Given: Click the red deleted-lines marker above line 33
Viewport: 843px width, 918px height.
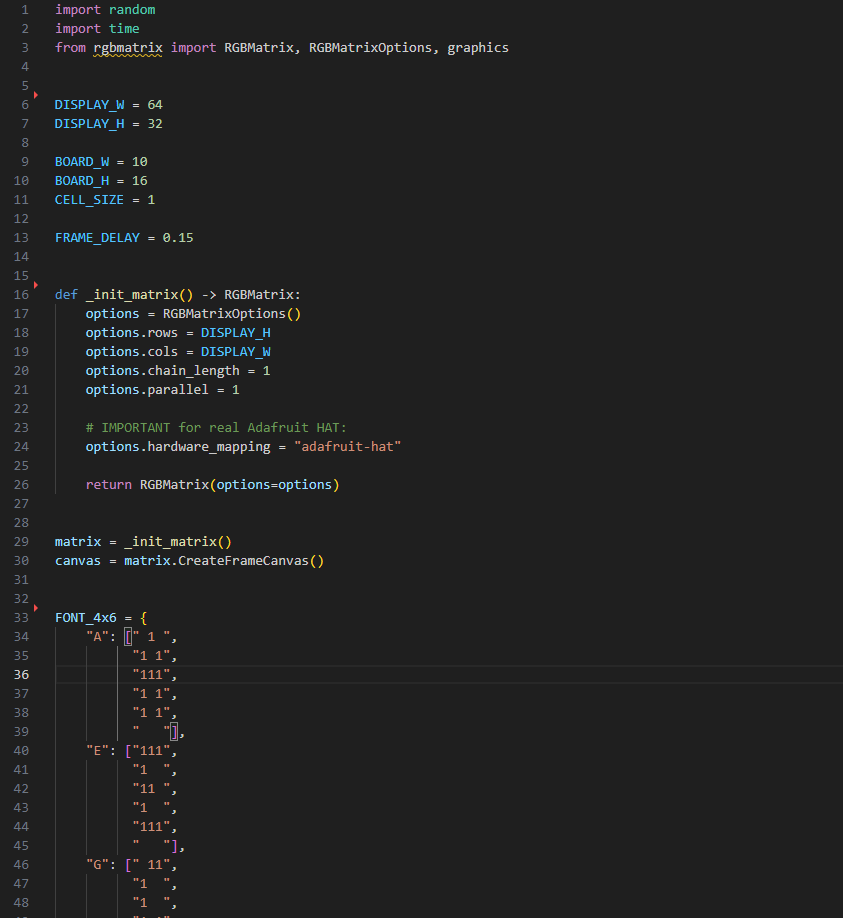Looking at the screenshot, I should [35, 608].
